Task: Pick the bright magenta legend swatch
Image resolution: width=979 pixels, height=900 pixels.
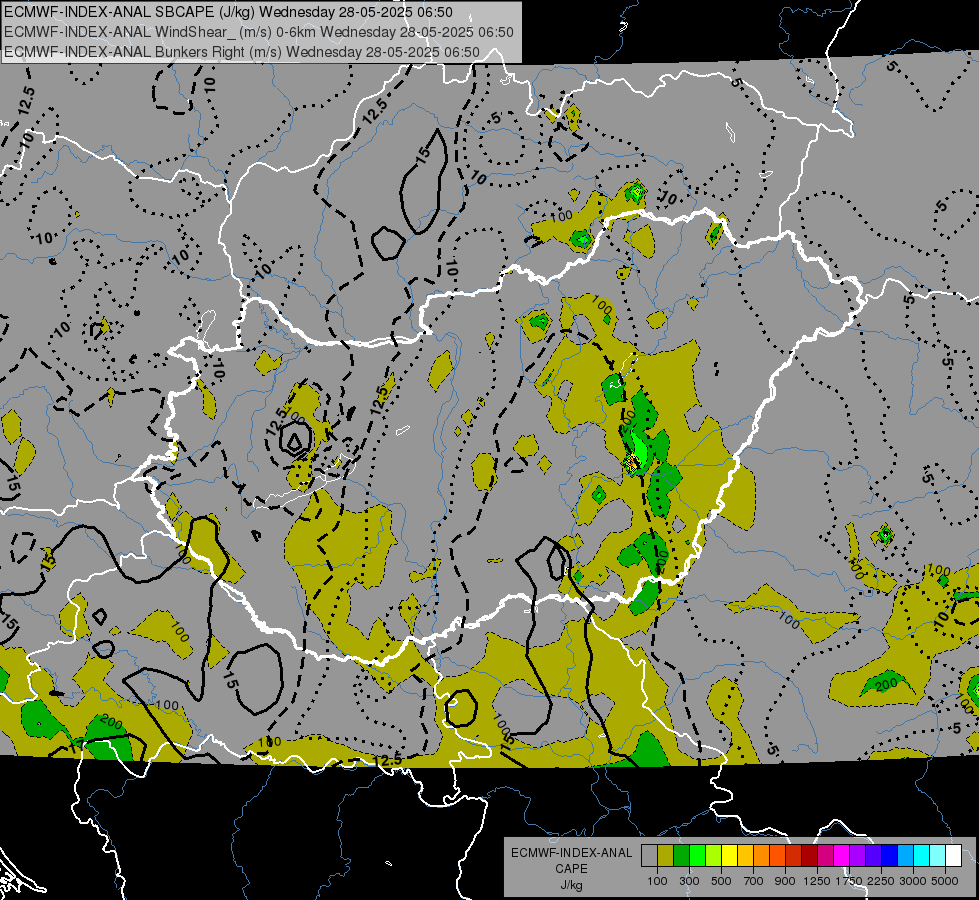Action: (x=842, y=855)
